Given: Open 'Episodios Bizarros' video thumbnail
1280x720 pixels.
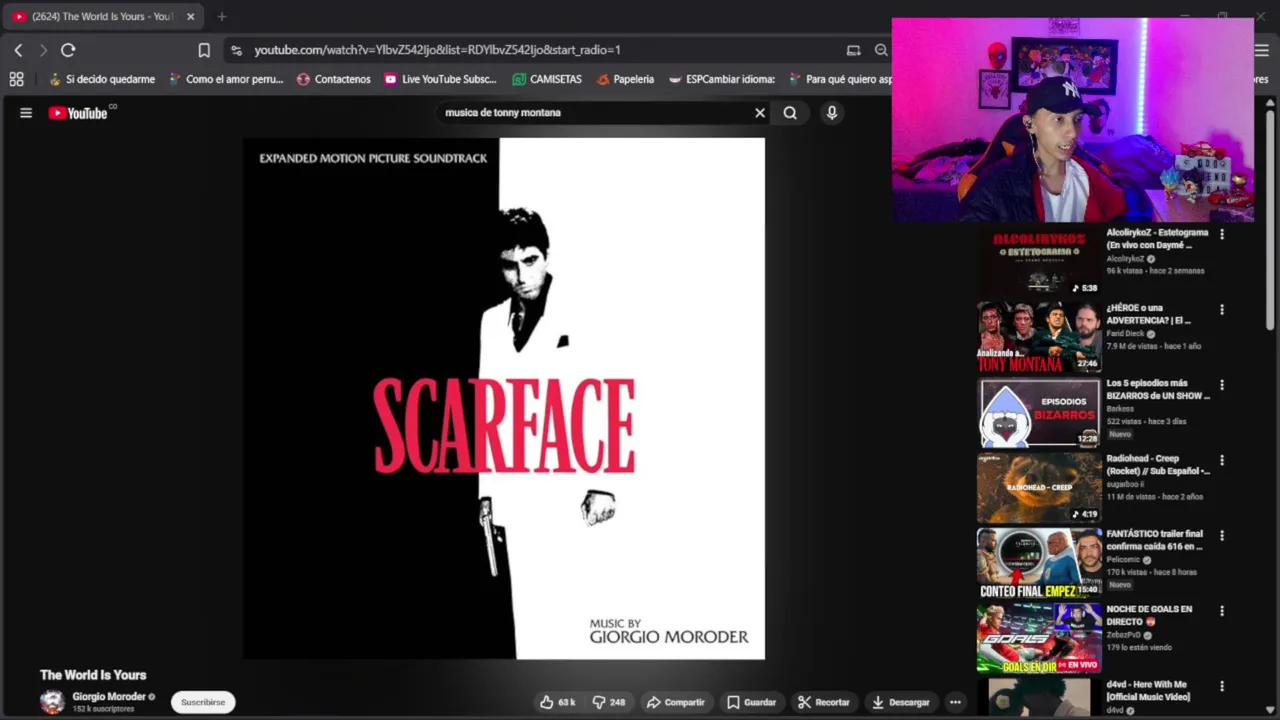Looking at the screenshot, I should [1039, 412].
